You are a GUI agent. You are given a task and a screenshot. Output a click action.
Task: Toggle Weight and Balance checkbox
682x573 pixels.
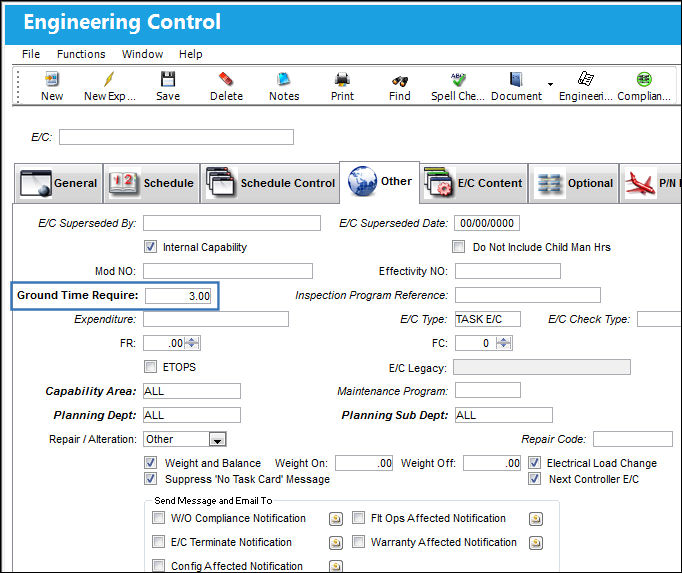[150, 462]
